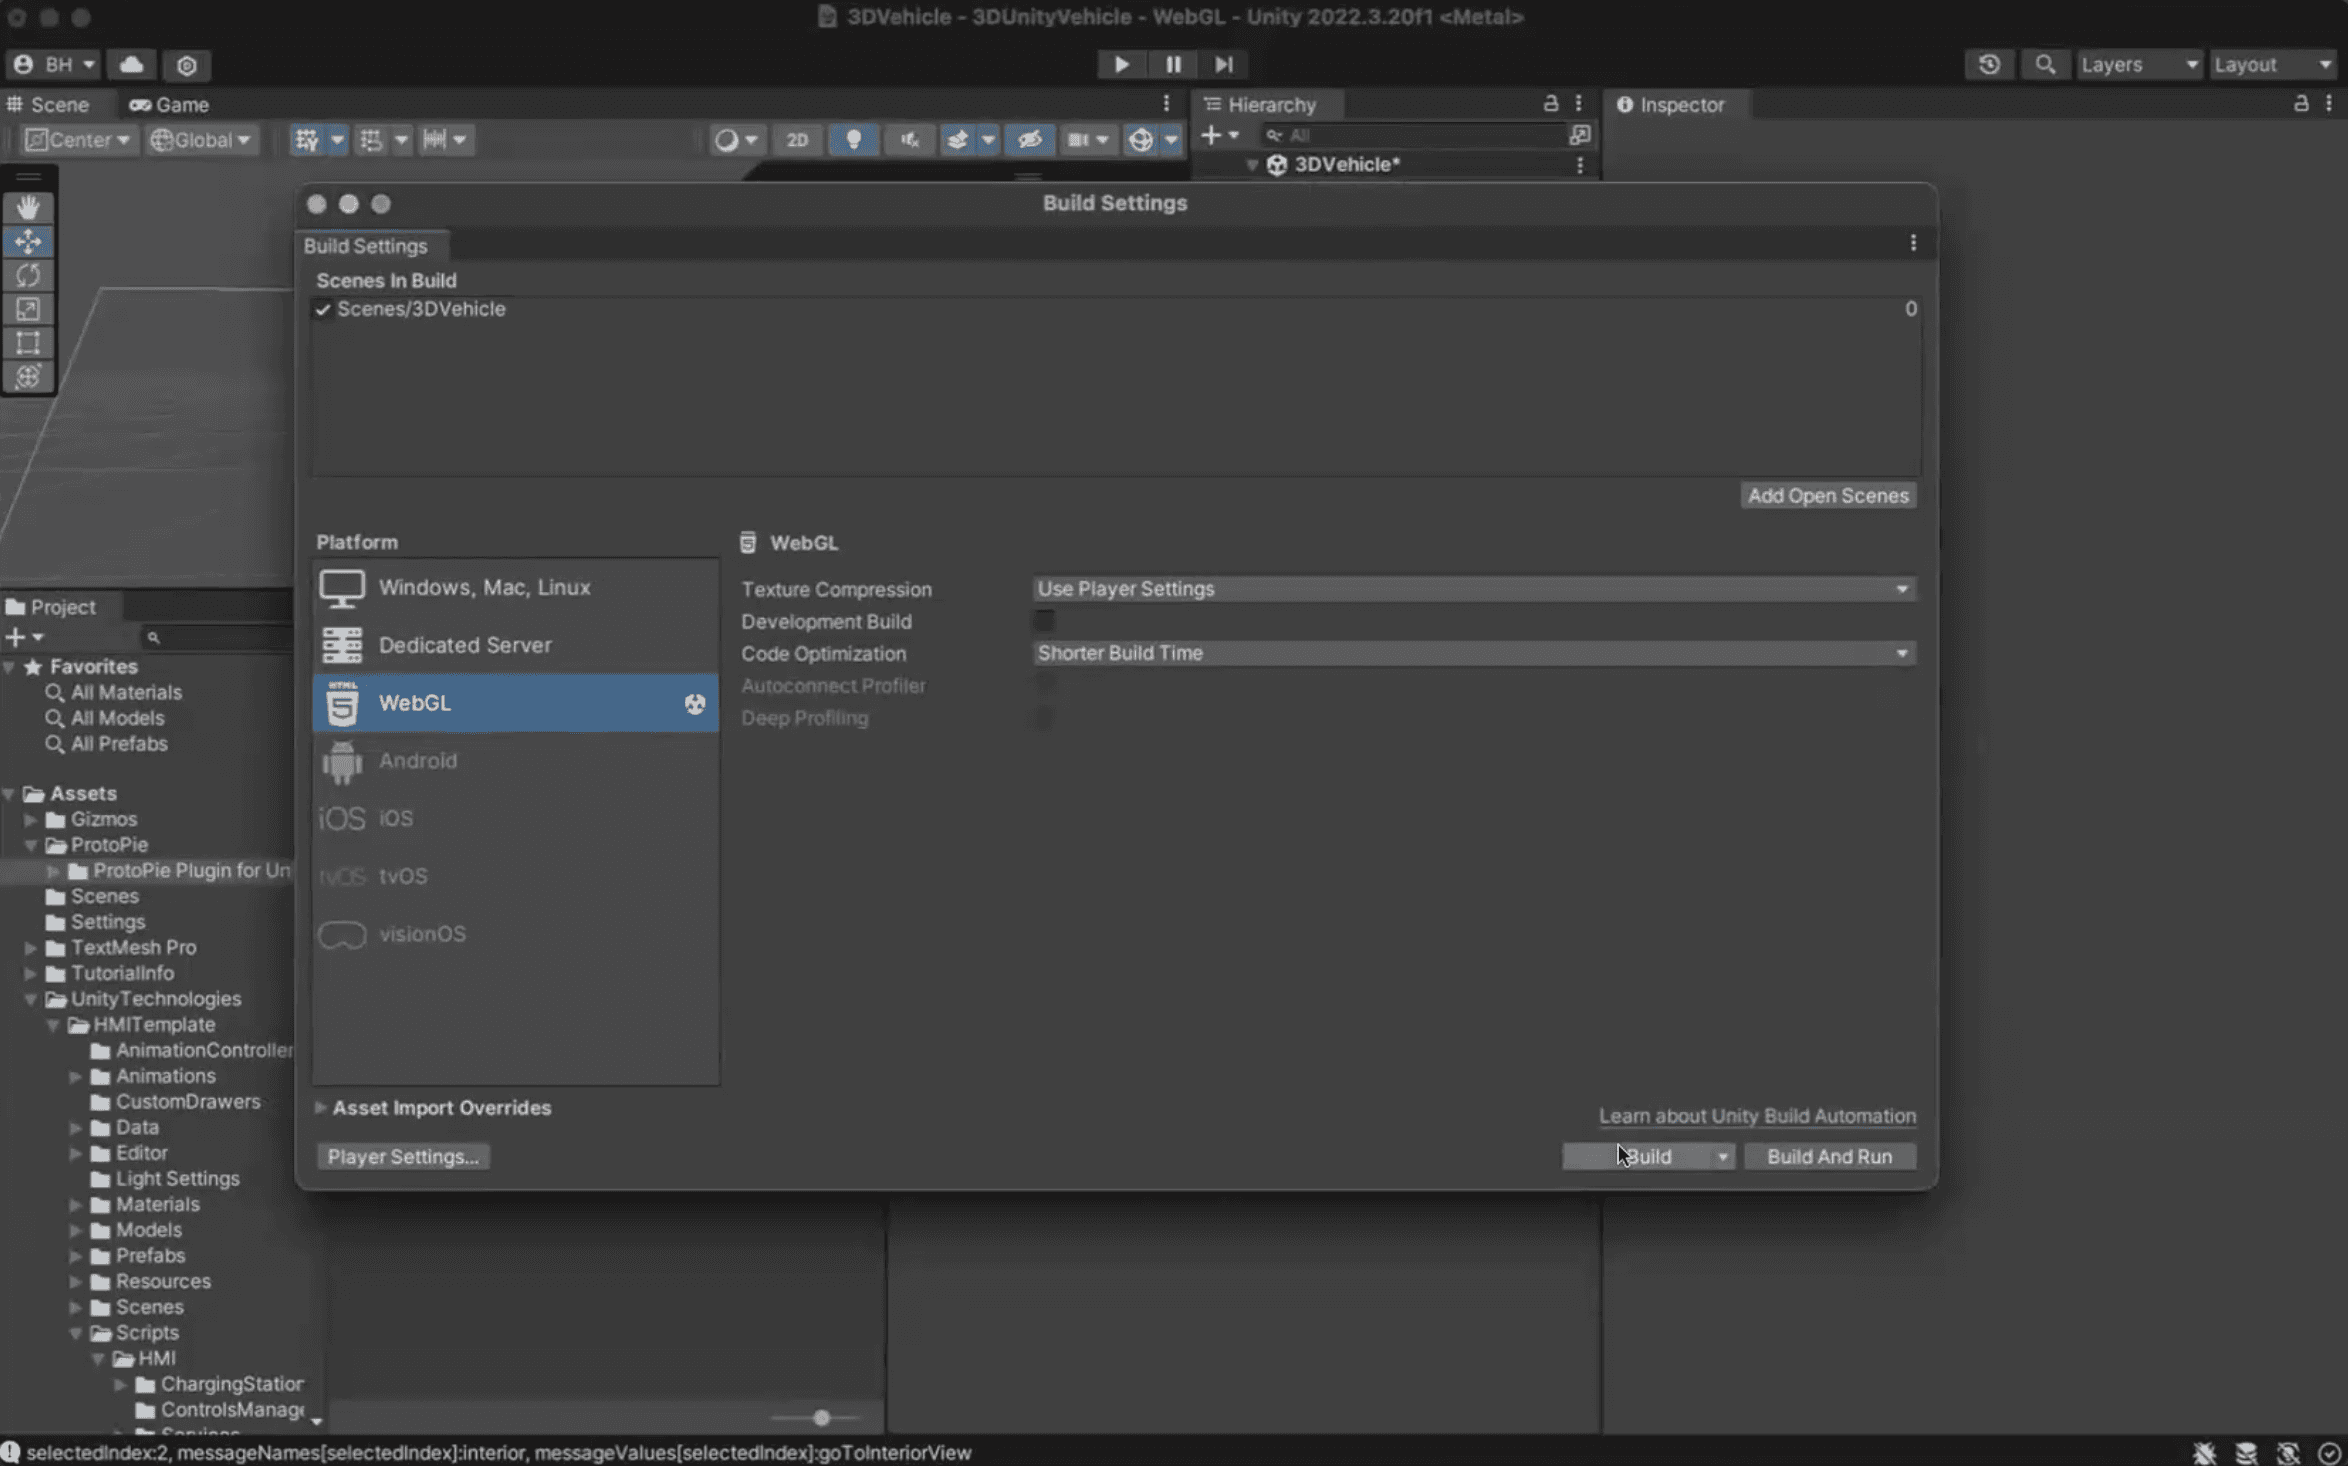The image size is (2348, 1466).
Task: Choose the WebGL platform icon
Action: coord(341,703)
